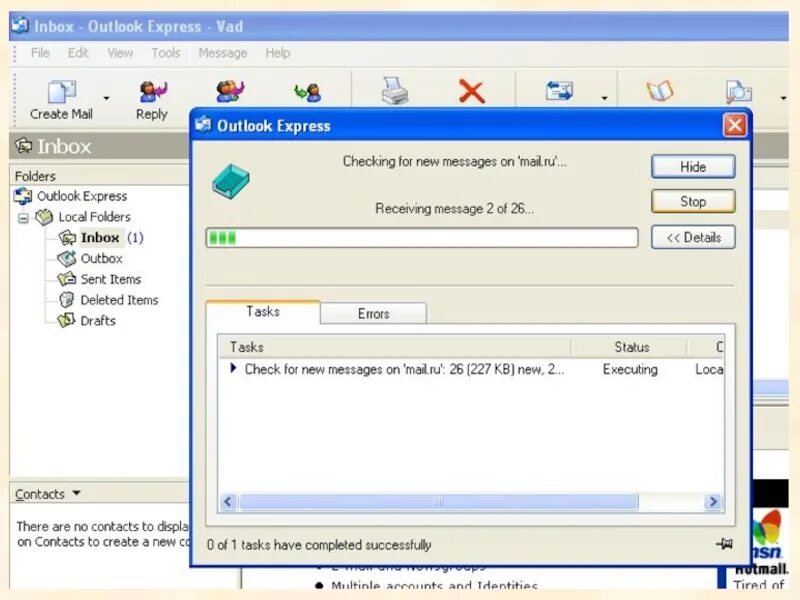Open the Tools menu

pyautogui.click(x=166, y=53)
